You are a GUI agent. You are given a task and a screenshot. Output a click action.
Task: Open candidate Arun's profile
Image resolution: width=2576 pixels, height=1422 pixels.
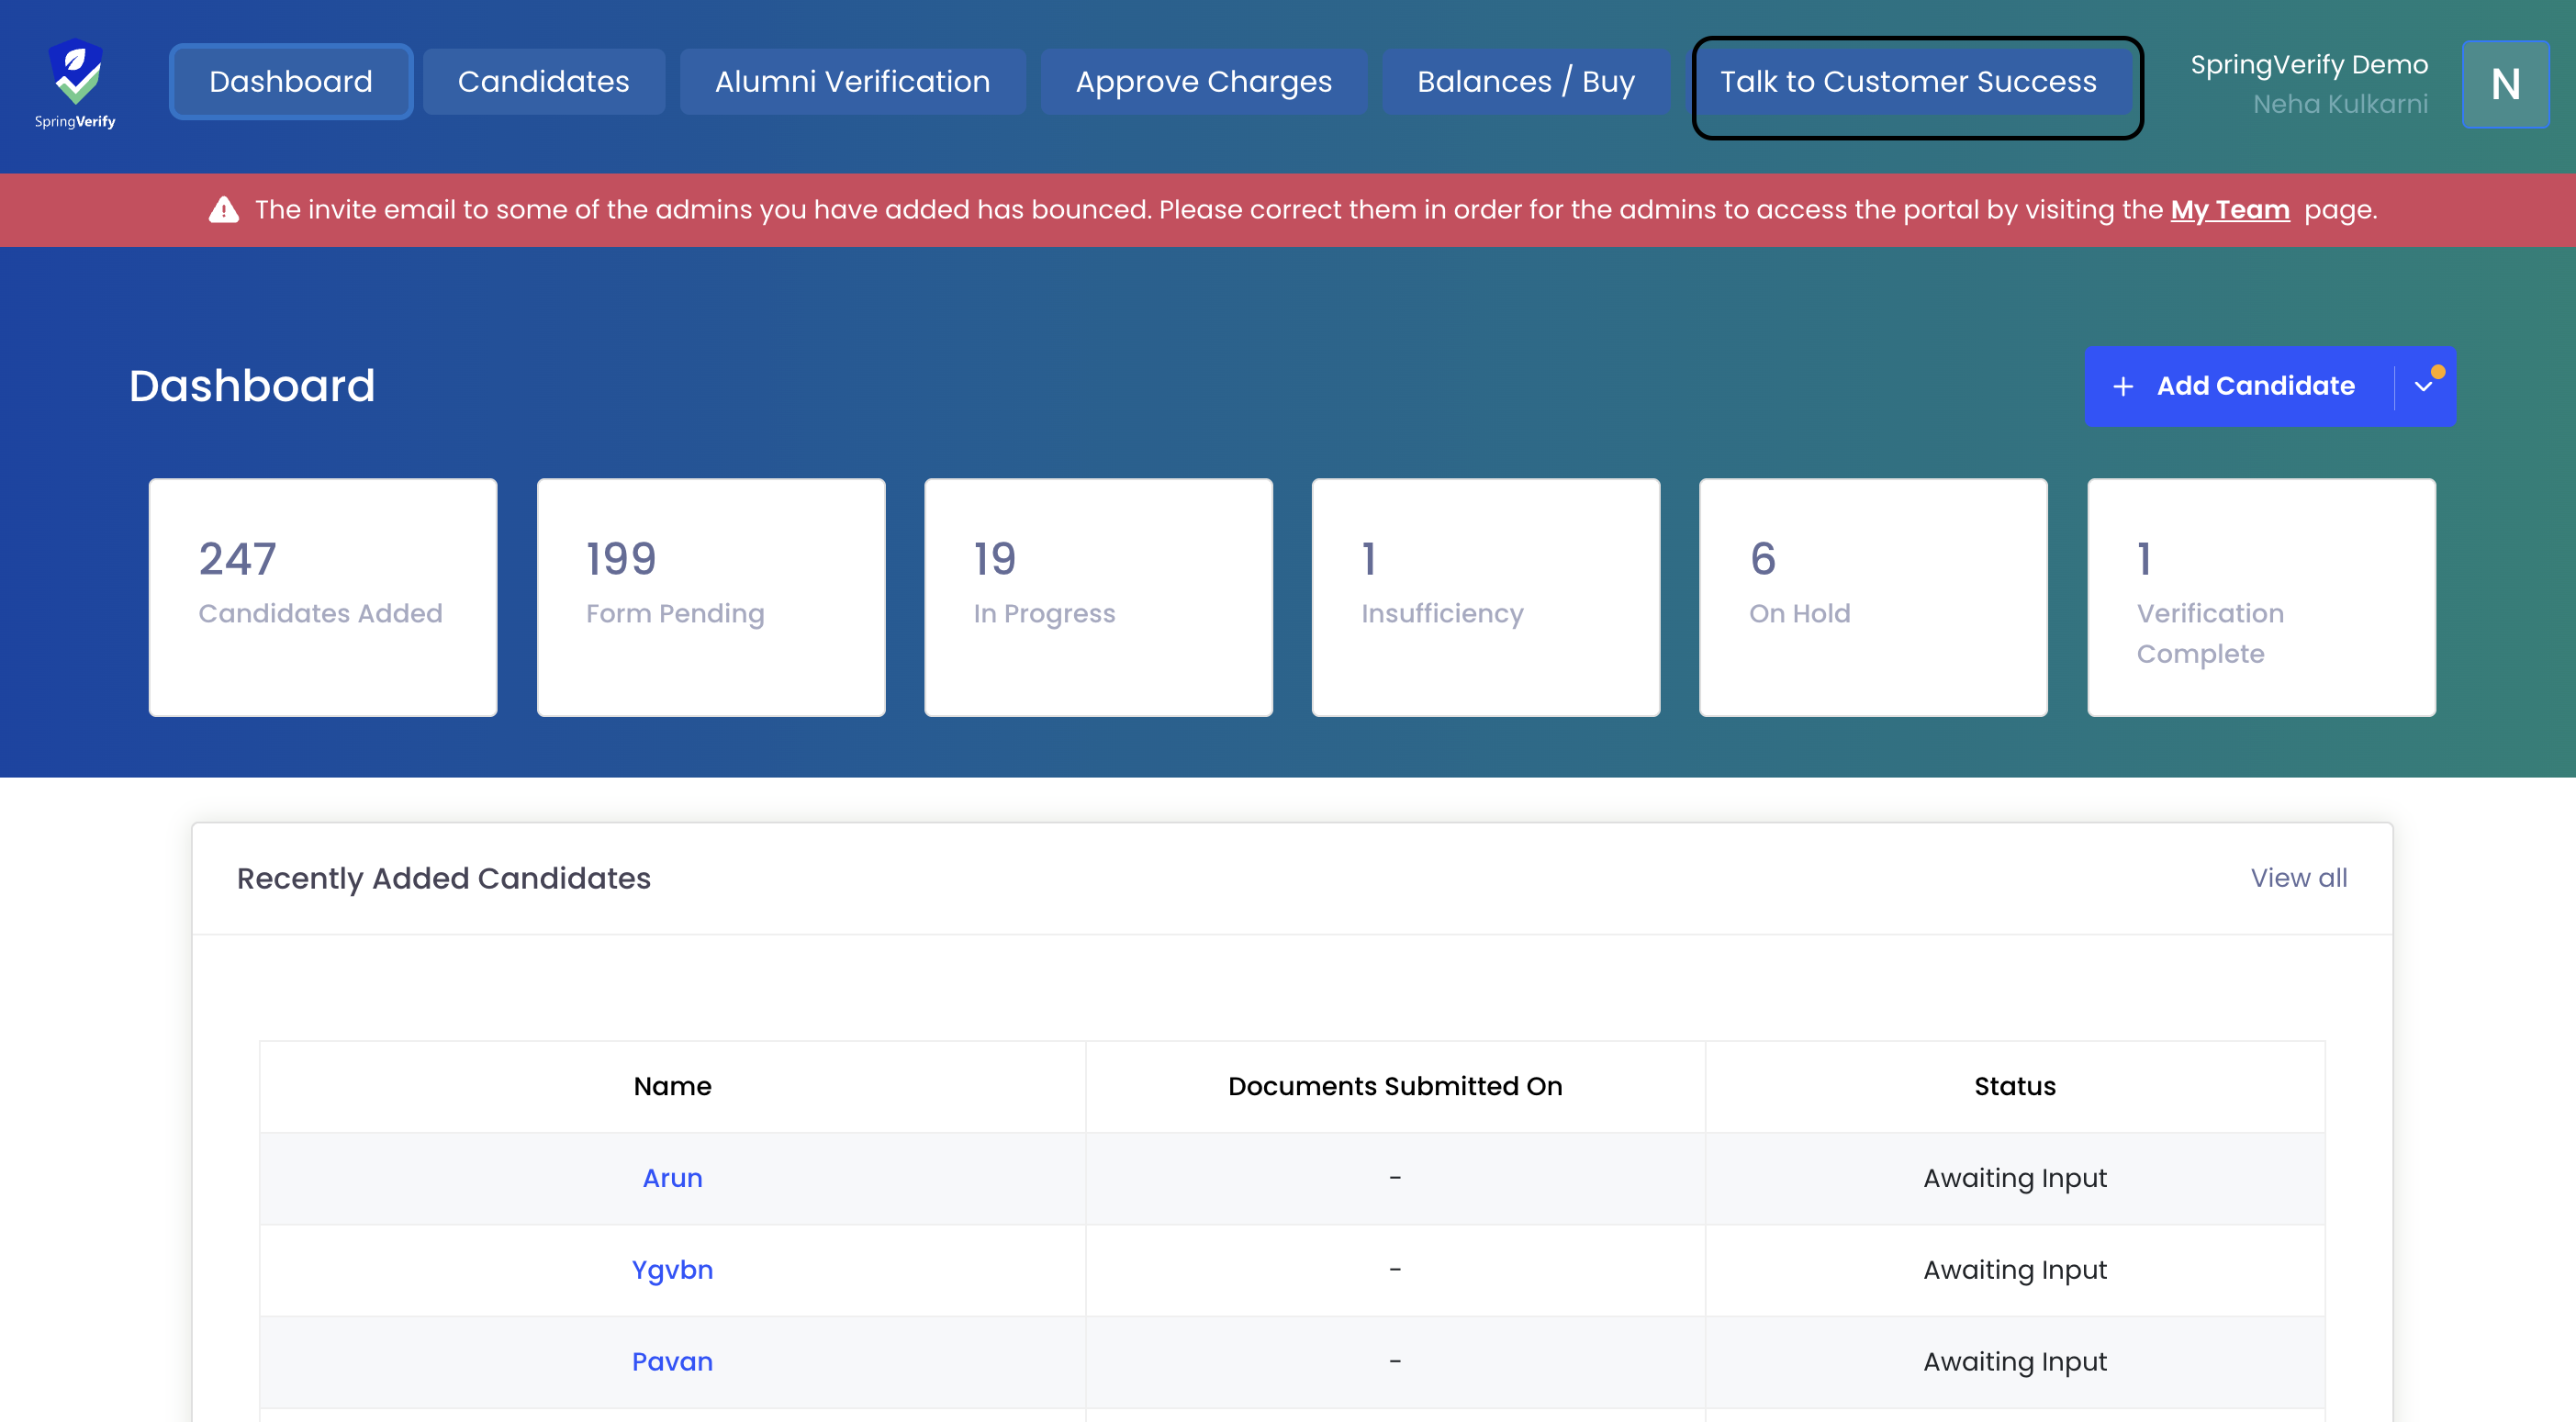pos(672,1177)
